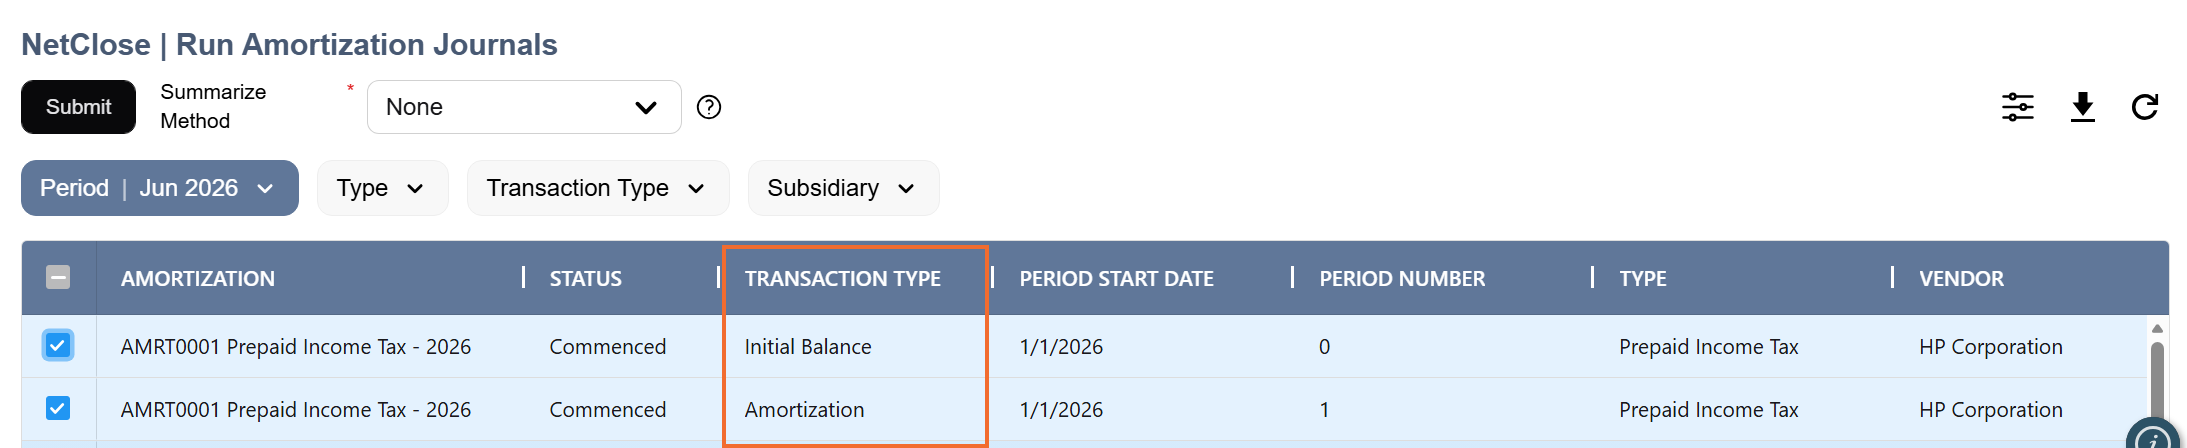Click the download export icon
The height and width of the screenshot is (448, 2187).
pyautogui.click(x=2082, y=107)
